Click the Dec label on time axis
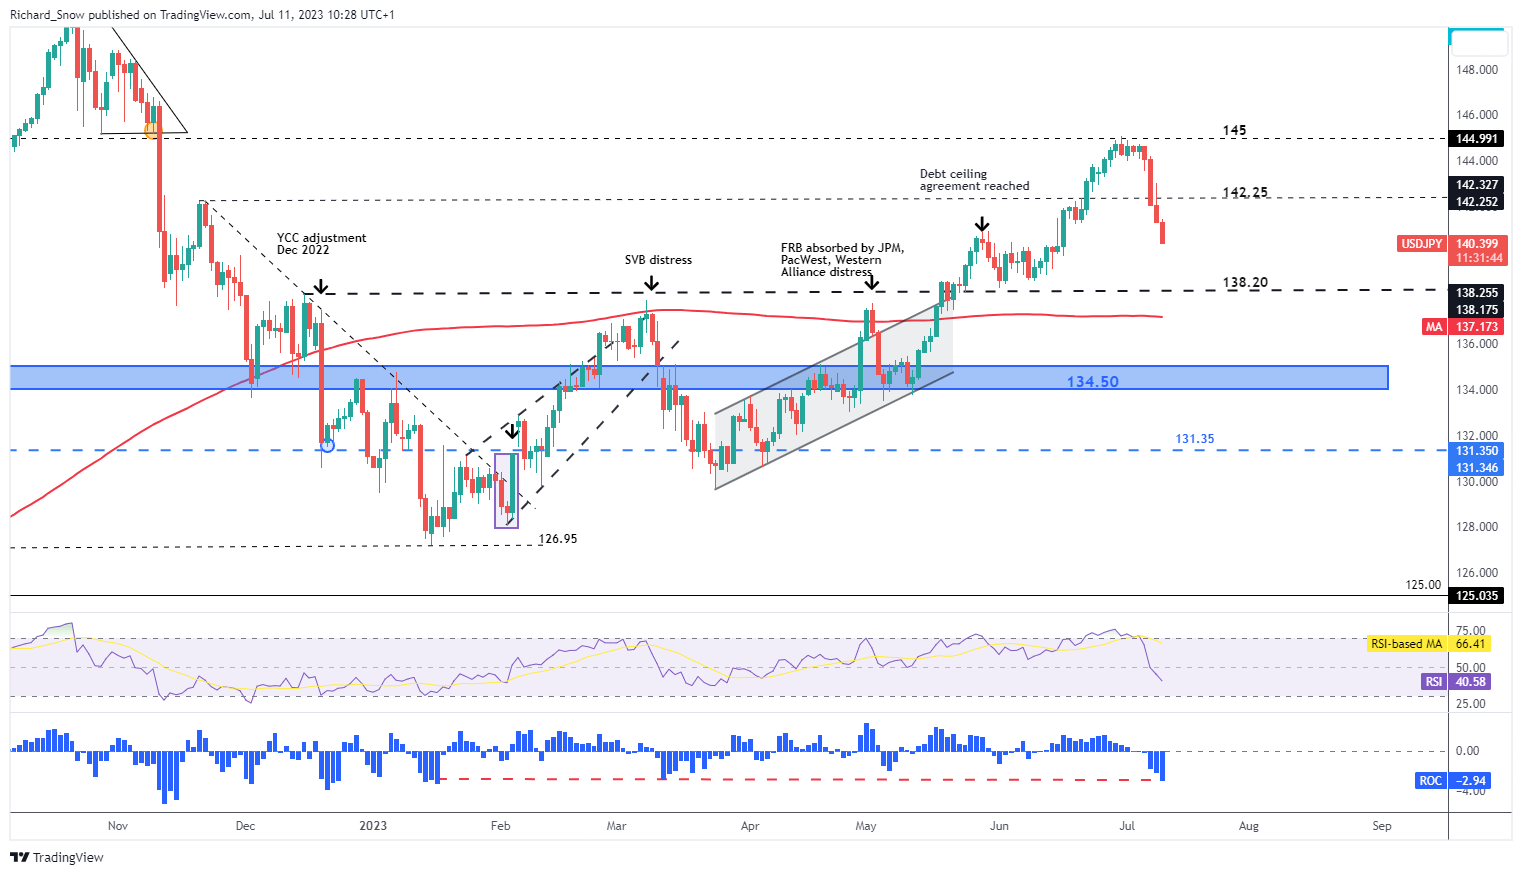The height and width of the screenshot is (875, 1522). [x=245, y=826]
